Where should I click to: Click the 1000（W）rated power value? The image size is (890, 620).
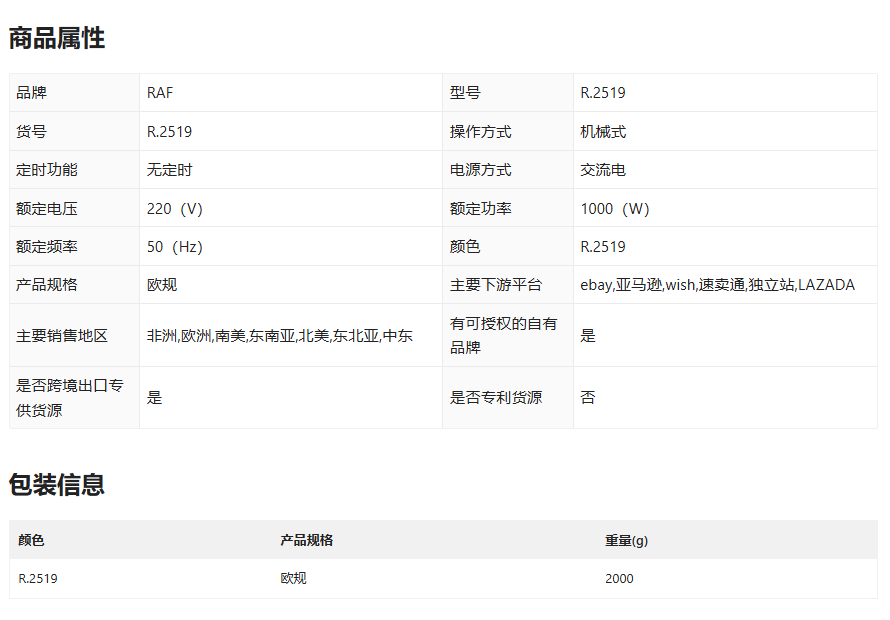pyautogui.click(x=615, y=209)
